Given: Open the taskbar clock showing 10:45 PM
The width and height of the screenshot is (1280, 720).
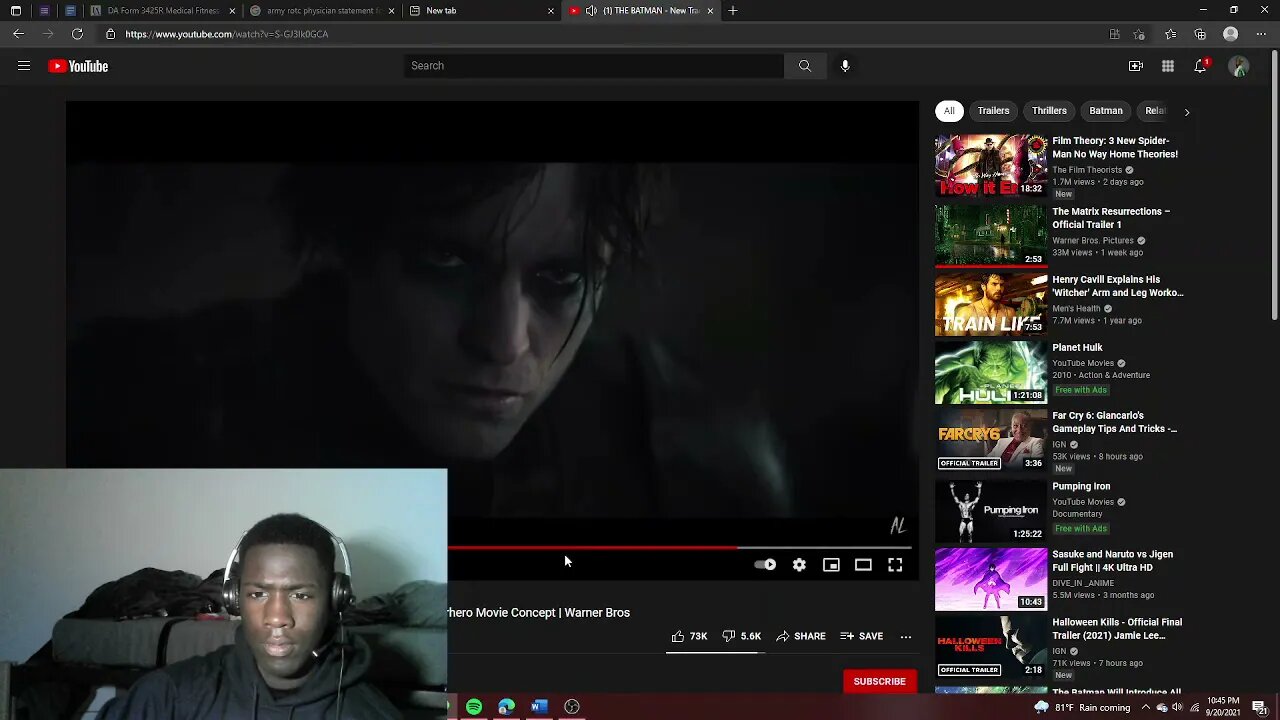Looking at the screenshot, I should click(1220, 707).
